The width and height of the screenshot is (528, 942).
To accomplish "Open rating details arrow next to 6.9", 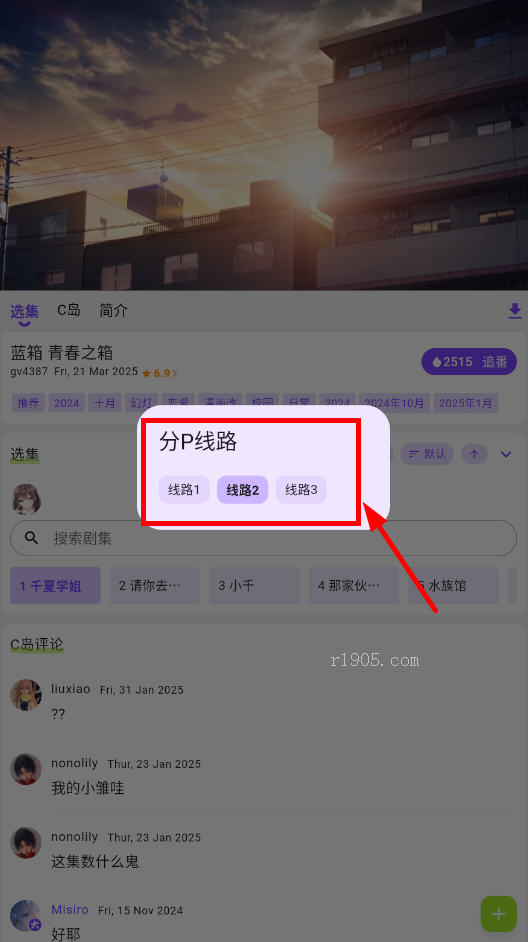I will (x=175, y=373).
